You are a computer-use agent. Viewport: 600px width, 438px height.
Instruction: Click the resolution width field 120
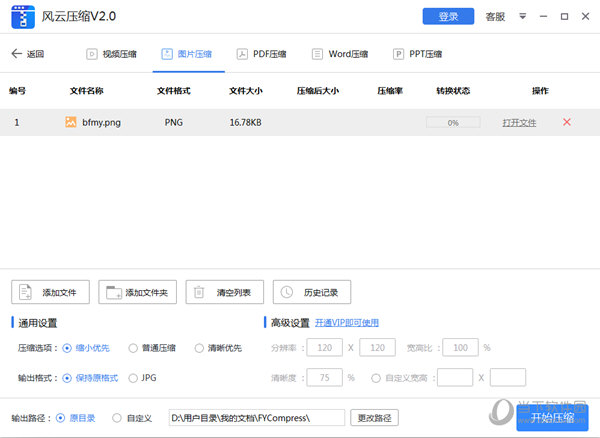pyautogui.click(x=324, y=347)
